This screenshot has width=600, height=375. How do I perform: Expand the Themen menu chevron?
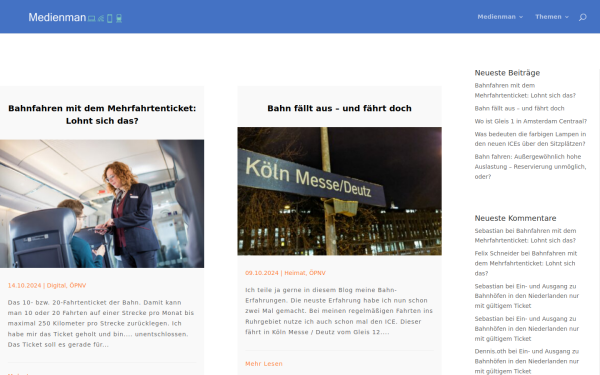pos(567,17)
